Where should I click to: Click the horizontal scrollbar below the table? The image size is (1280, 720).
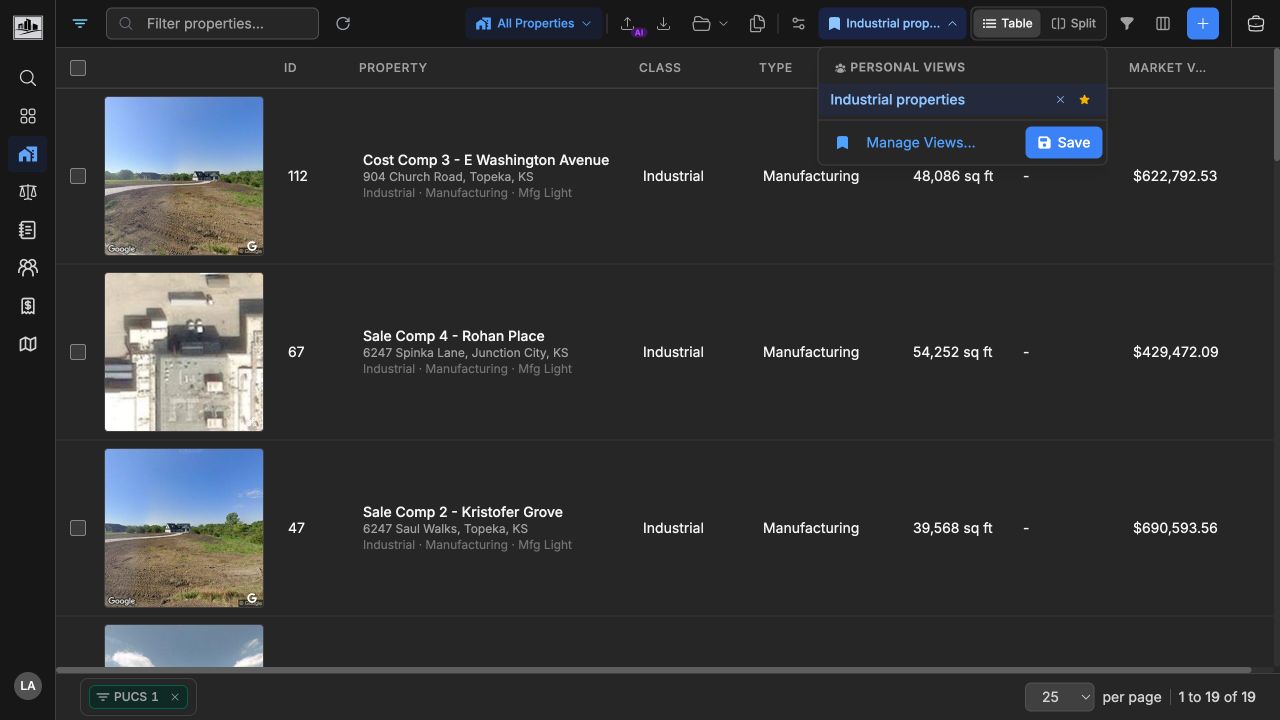[653, 670]
